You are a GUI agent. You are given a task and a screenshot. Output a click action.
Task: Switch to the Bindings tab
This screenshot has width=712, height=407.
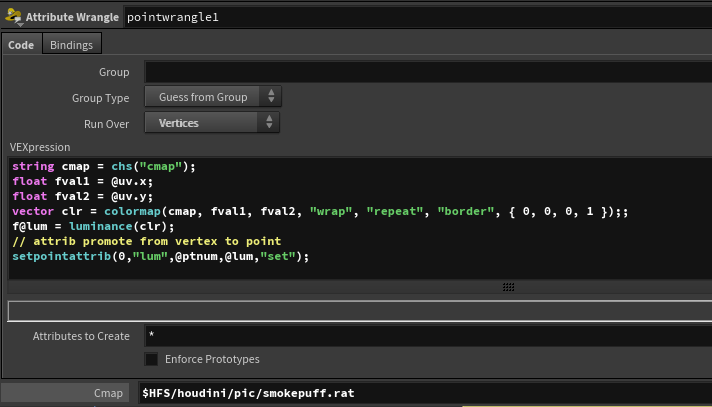(71, 45)
